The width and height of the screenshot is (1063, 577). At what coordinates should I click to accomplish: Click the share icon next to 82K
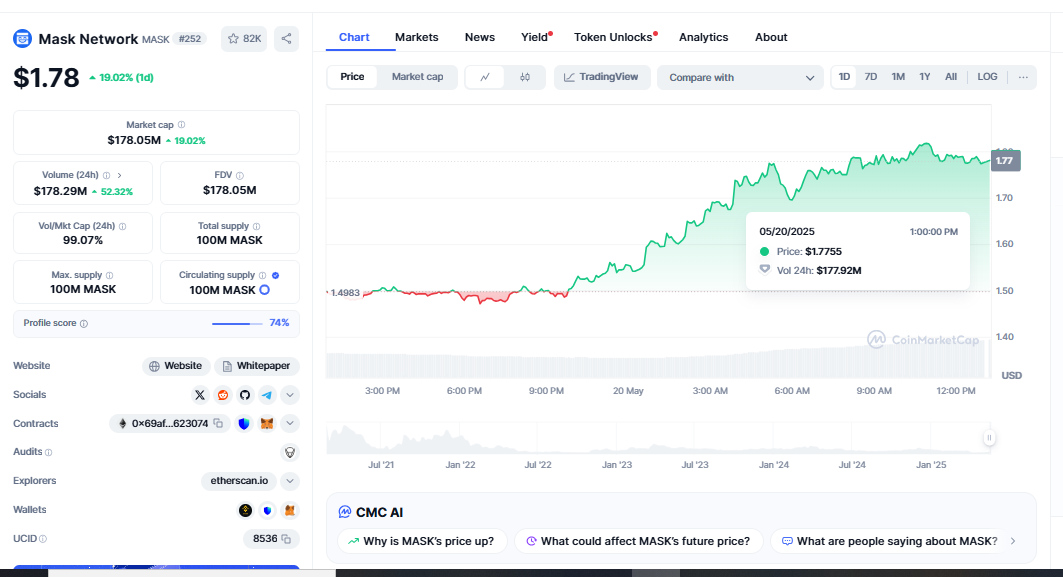click(286, 39)
